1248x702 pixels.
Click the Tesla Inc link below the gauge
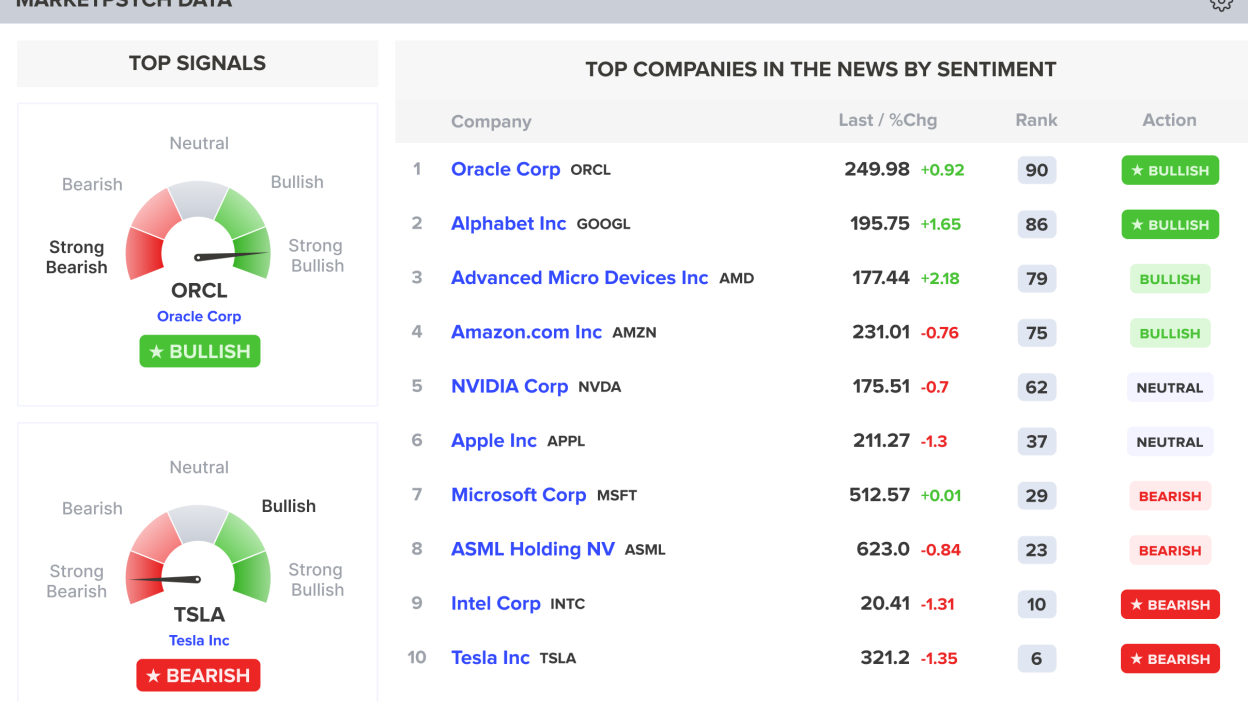(199, 641)
